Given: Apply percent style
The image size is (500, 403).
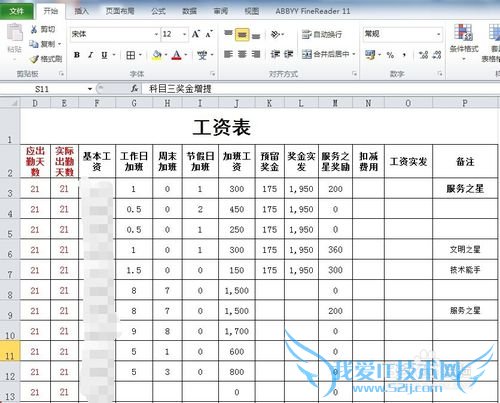Looking at the screenshot, I should [x=390, y=55].
